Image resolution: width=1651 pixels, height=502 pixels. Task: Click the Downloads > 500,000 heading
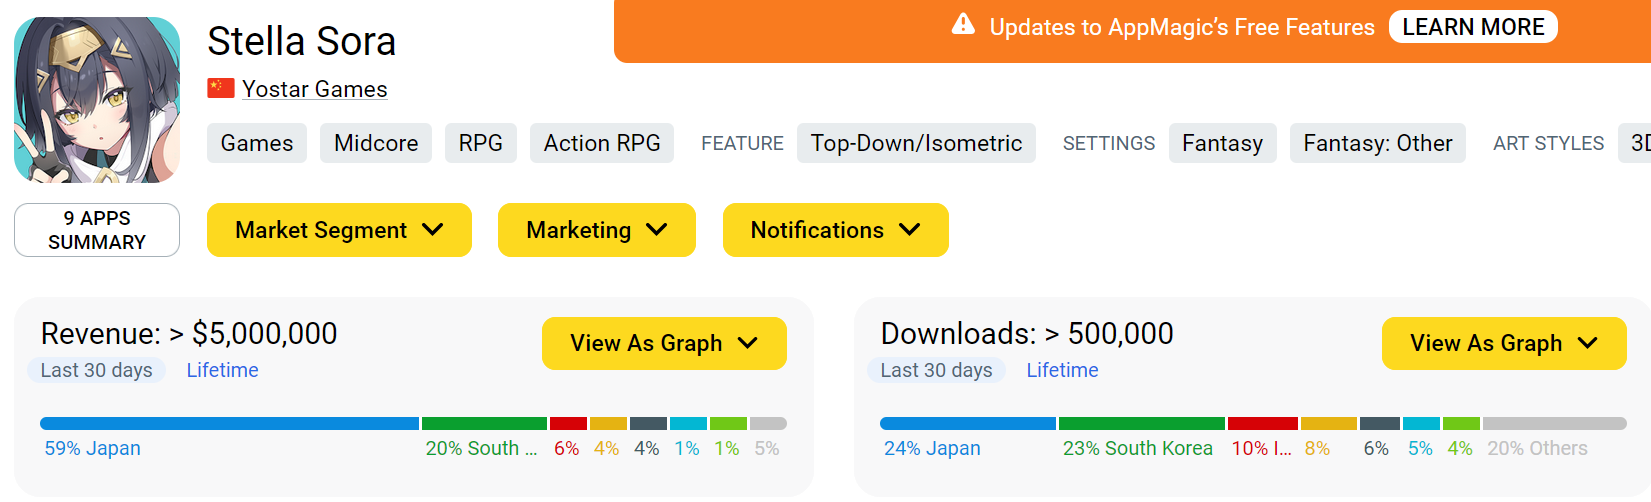point(1027,333)
